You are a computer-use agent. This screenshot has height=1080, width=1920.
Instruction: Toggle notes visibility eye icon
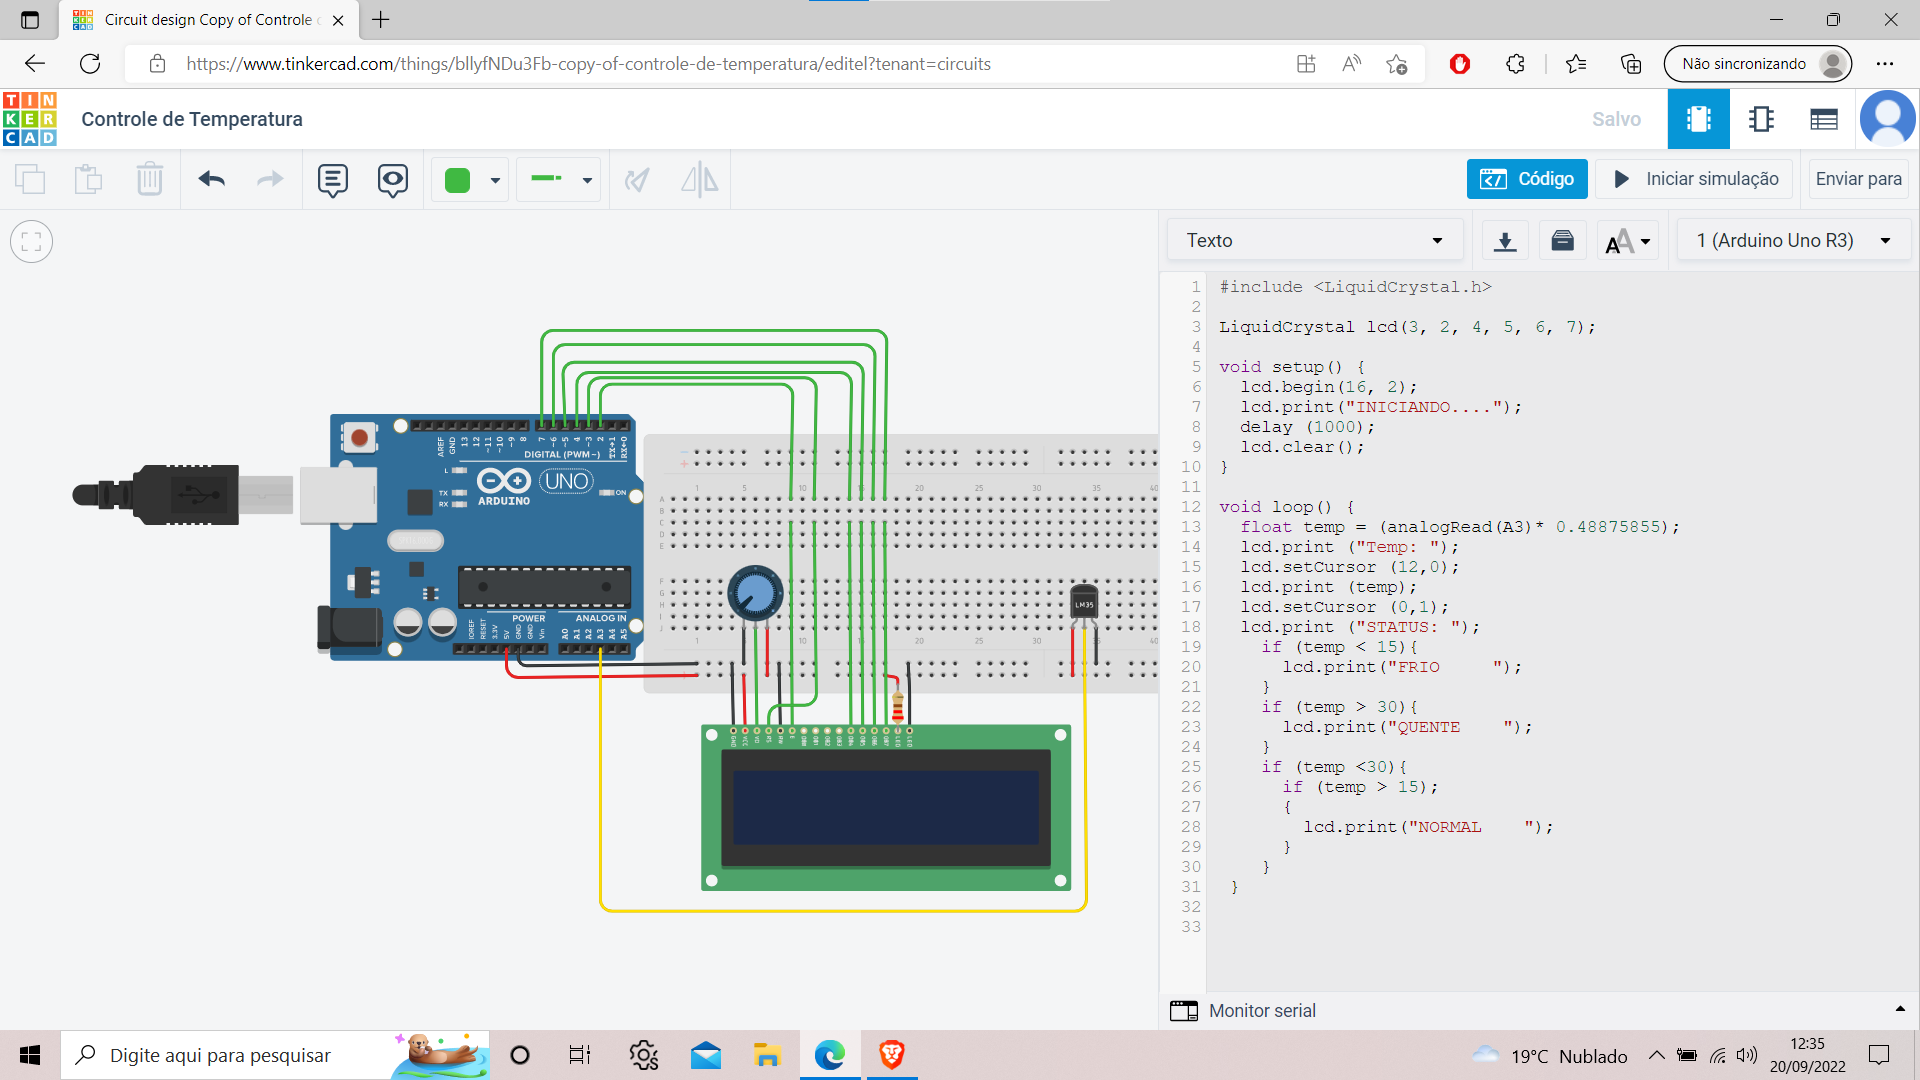coord(393,180)
